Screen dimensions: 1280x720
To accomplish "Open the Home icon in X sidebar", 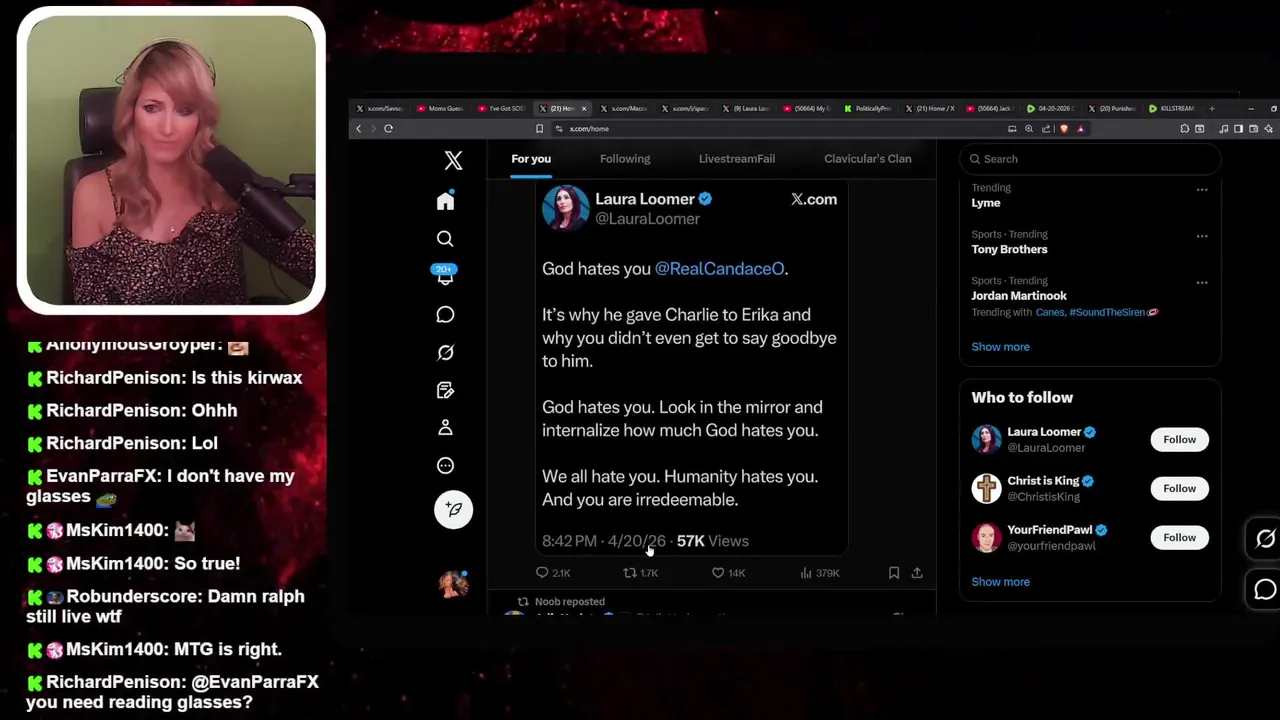I will point(445,201).
